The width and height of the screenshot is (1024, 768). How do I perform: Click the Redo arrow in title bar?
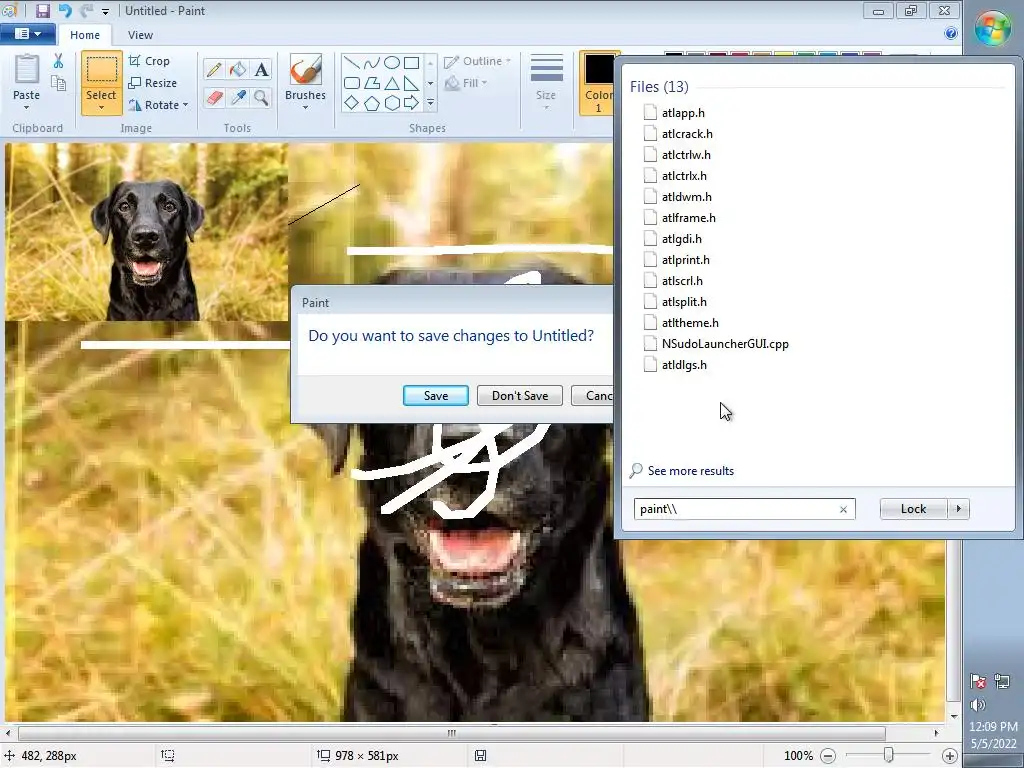pos(86,10)
